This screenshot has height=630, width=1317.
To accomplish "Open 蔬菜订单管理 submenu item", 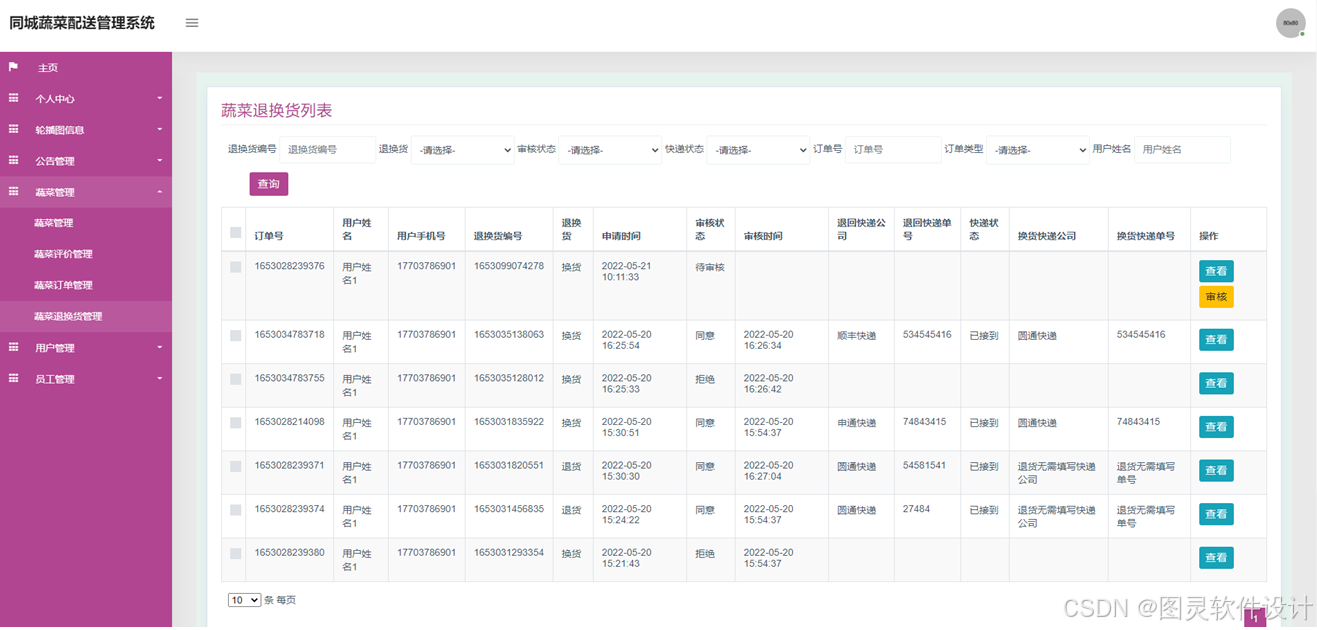I will 86,285.
